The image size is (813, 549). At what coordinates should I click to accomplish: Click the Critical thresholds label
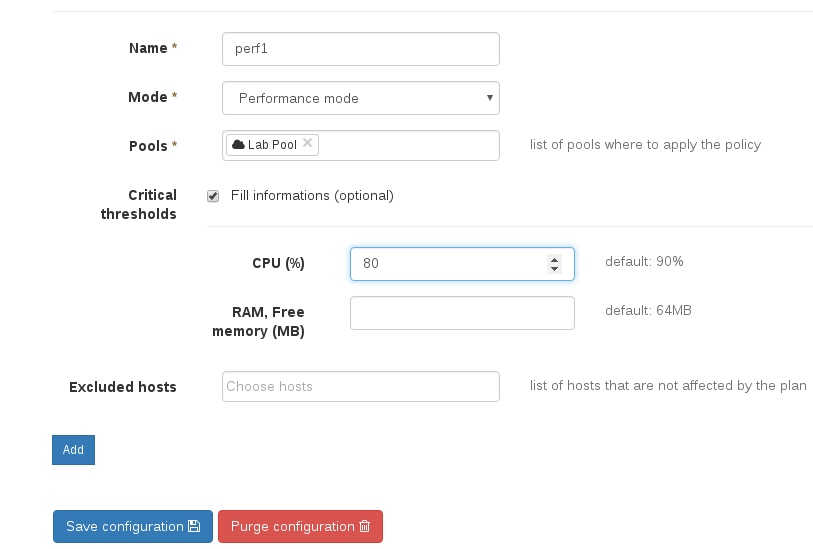tap(140, 204)
